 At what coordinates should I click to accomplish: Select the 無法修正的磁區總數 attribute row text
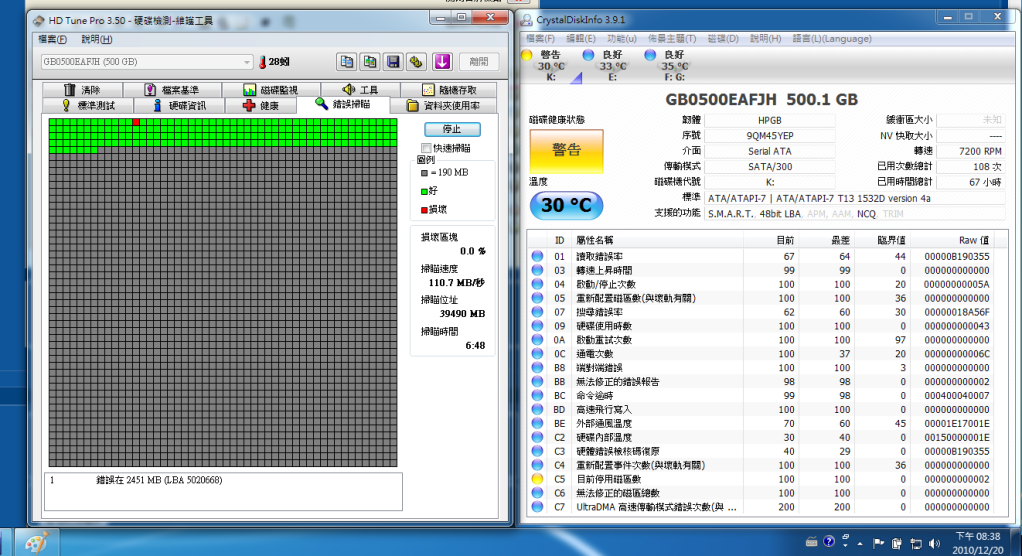[618, 493]
